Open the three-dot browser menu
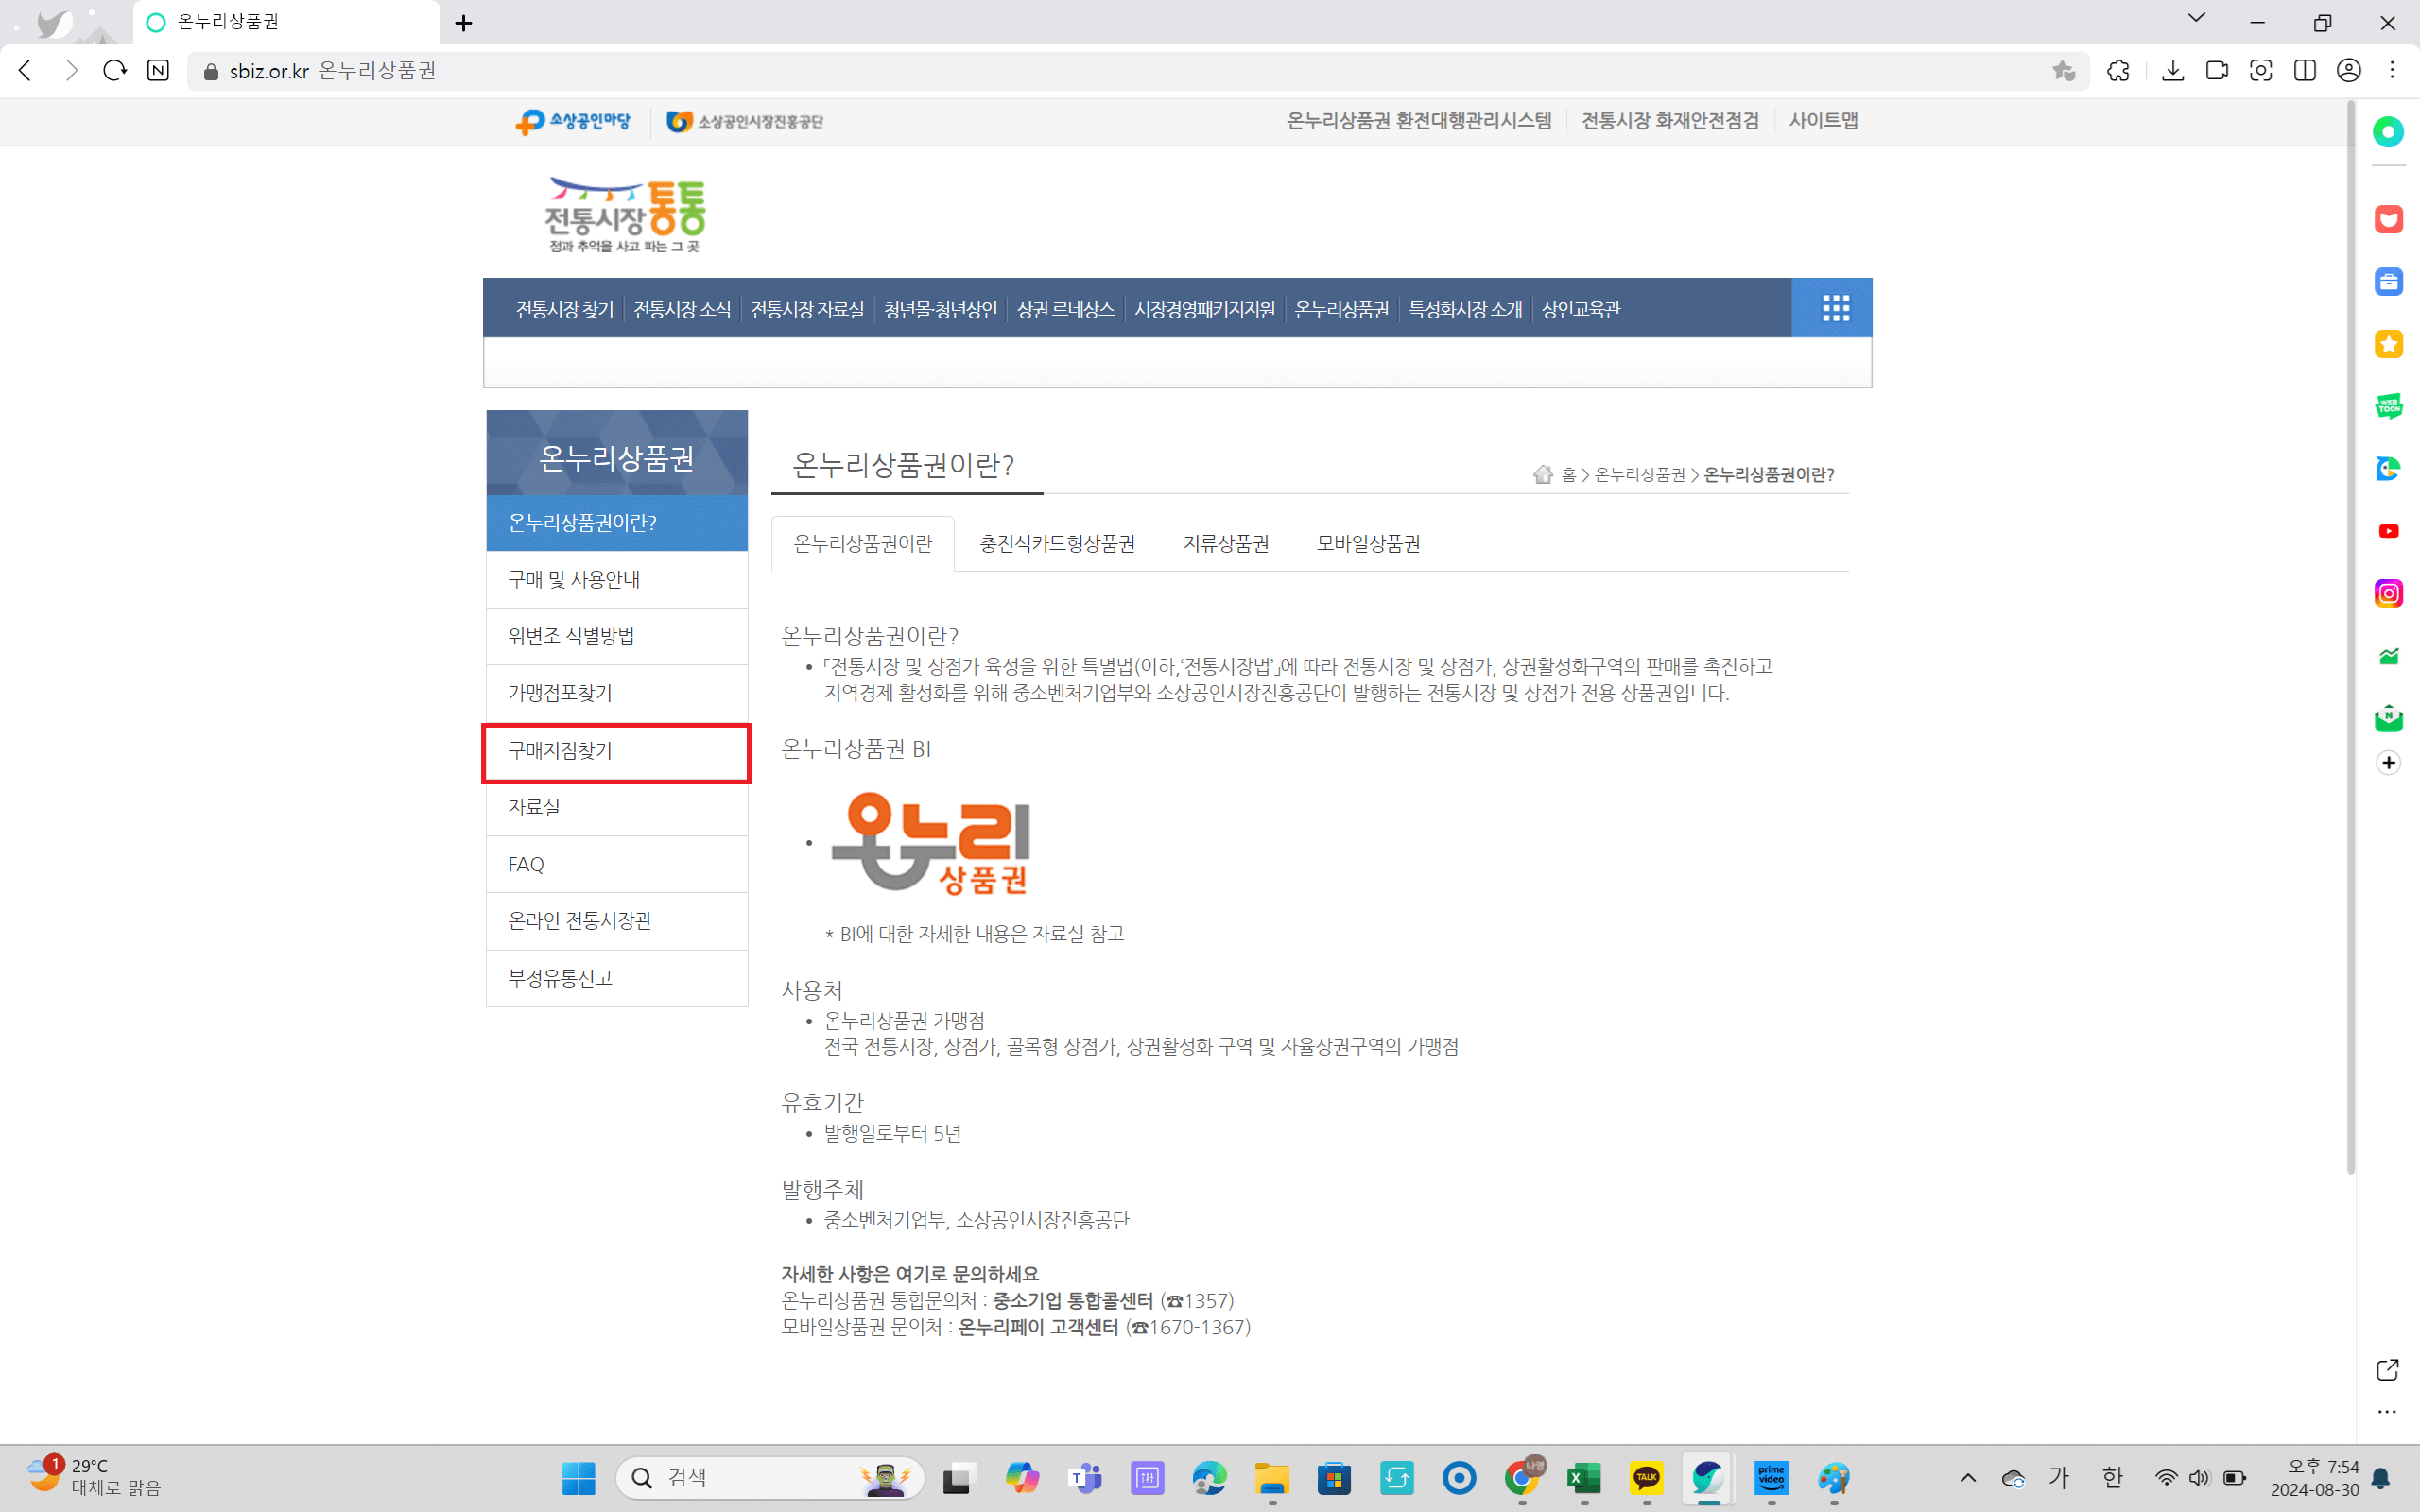Screen dimensions: 2420x1512 tap(2392, 70)
